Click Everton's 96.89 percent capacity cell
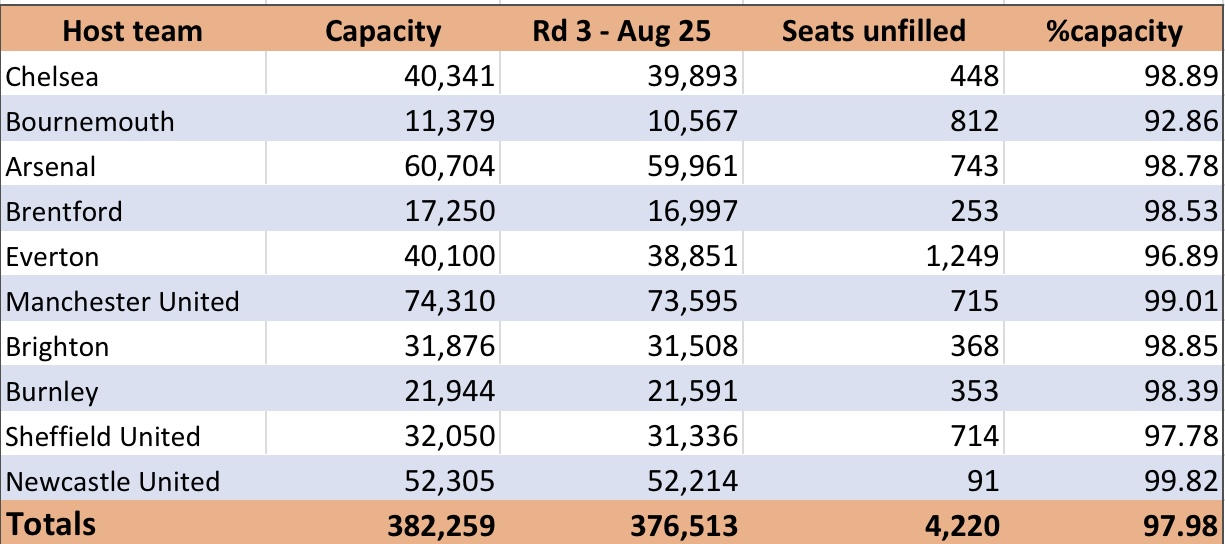The width and height of the screenshot is (1225, 544). (1113, 257)
